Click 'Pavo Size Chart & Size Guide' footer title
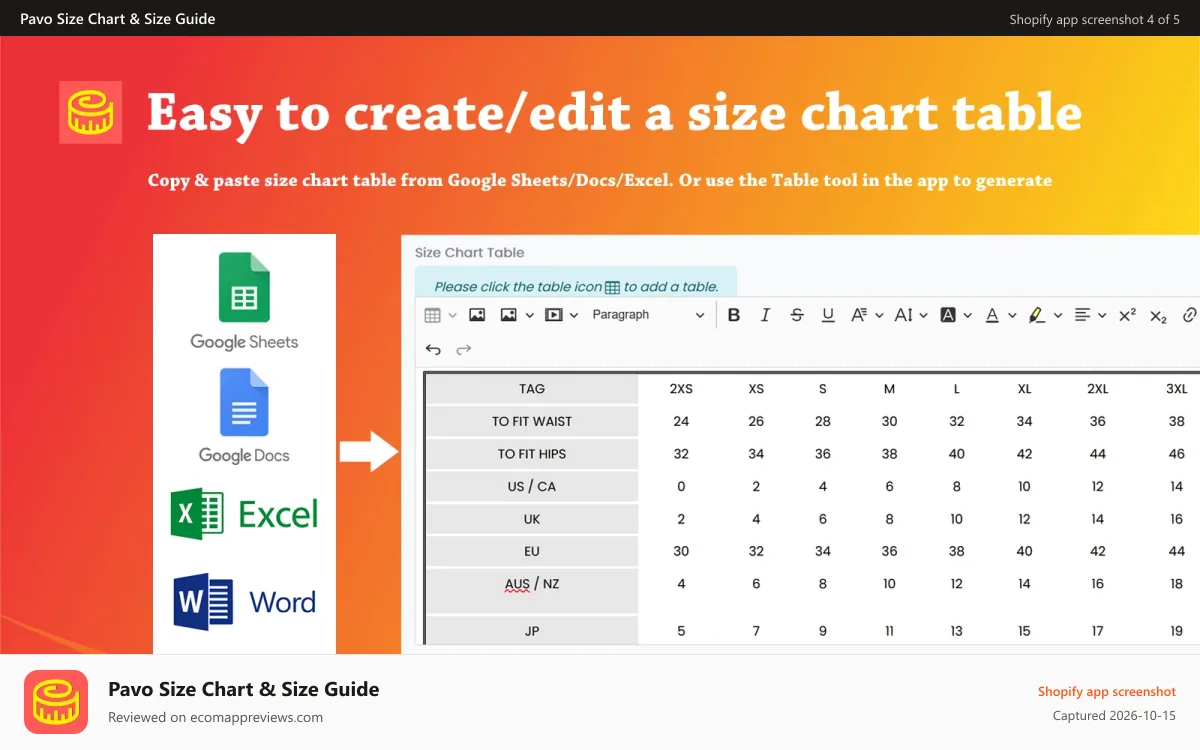1200x750 pixels. coord(244,689)
